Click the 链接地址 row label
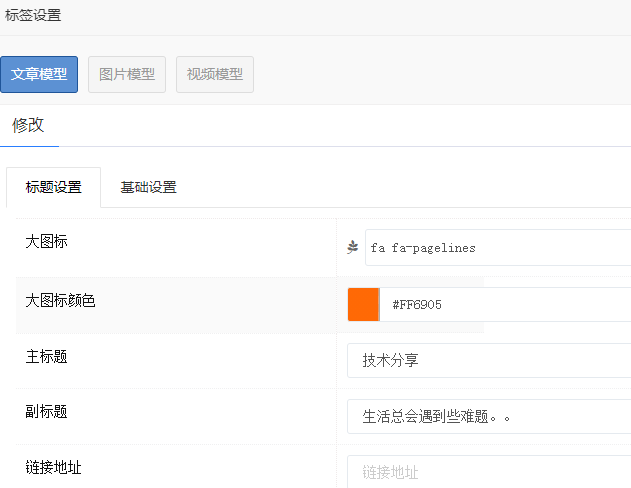This screenshot has width=631, height=488. [53, 467]
